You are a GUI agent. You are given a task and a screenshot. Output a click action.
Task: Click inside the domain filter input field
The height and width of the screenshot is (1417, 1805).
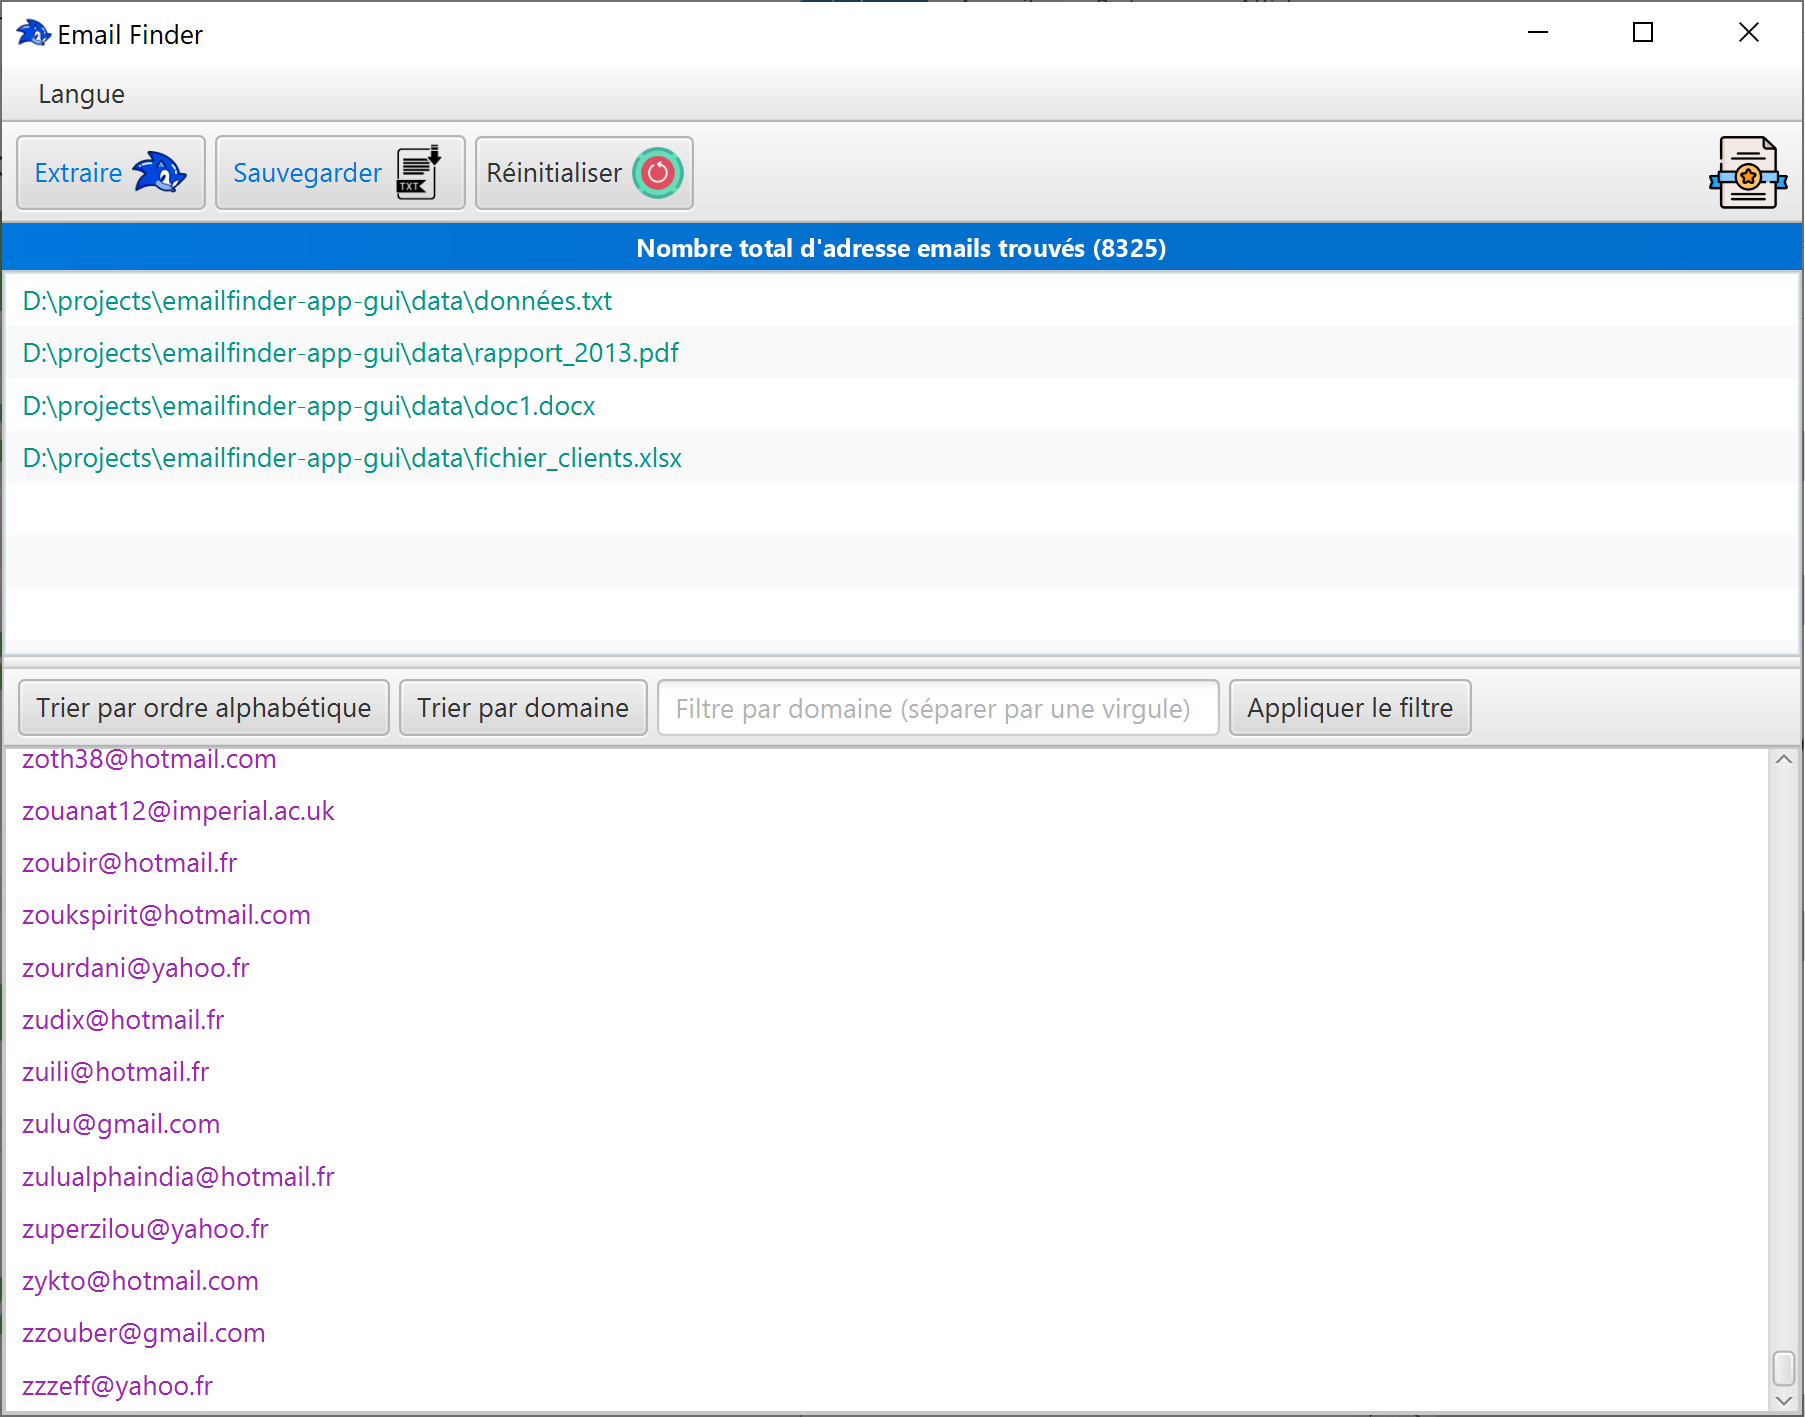click(936, 707)
